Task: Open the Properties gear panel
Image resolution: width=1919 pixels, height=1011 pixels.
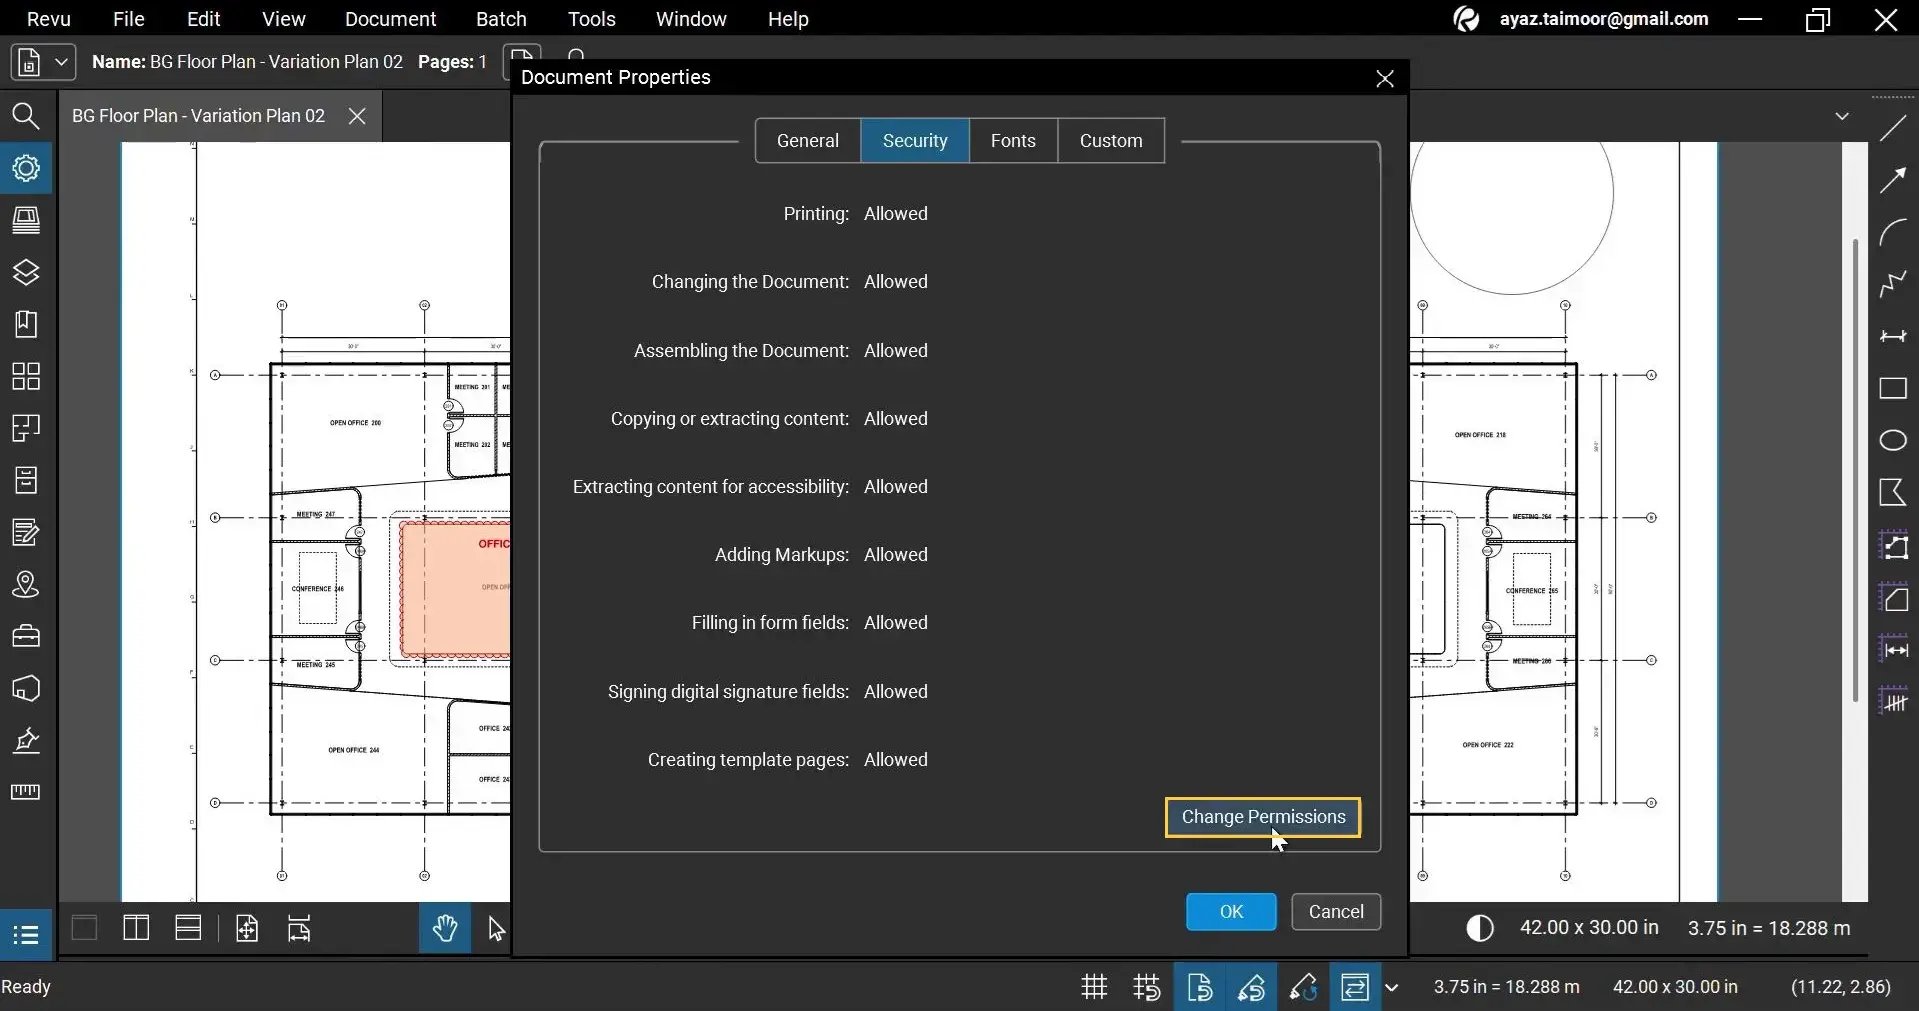Action: point(26,168)
